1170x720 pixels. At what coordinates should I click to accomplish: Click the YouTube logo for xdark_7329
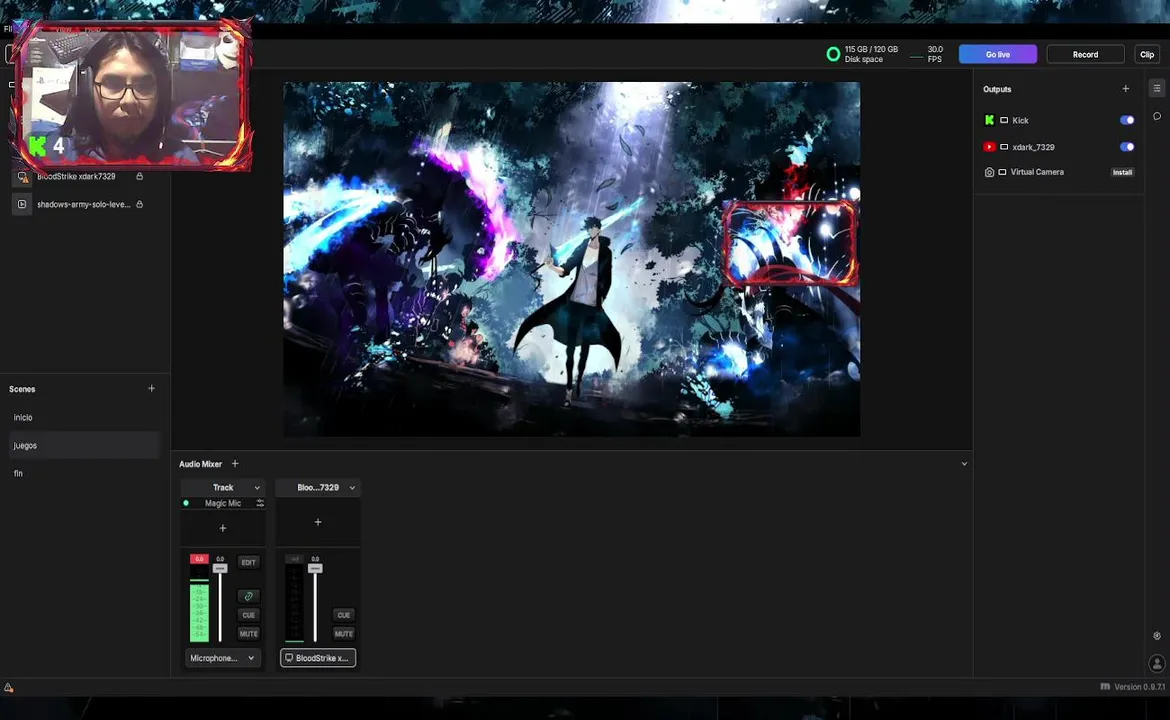point(989,147)
